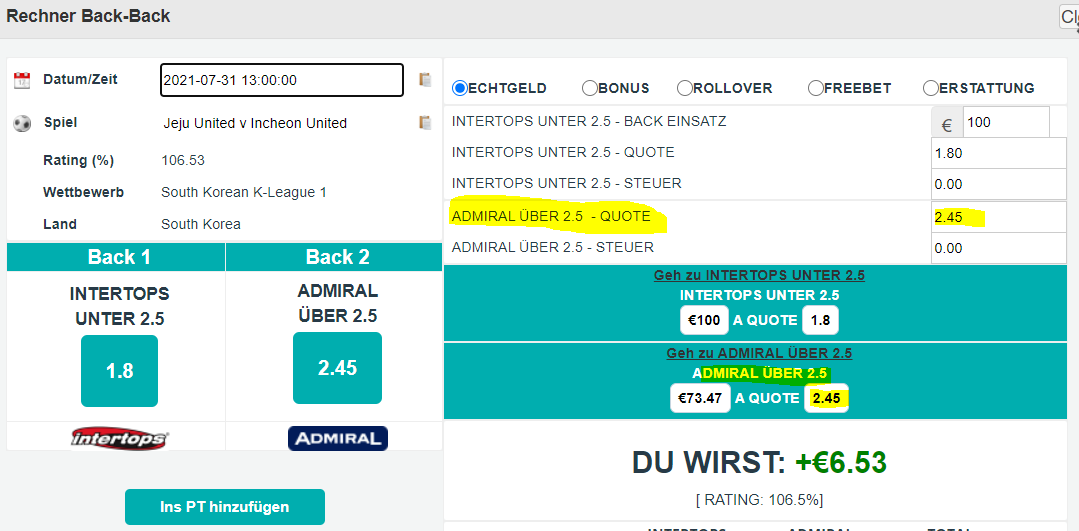Click the Intertops bookmaker logo
This screenshot has width=1079, height=531.
point(120,438)
